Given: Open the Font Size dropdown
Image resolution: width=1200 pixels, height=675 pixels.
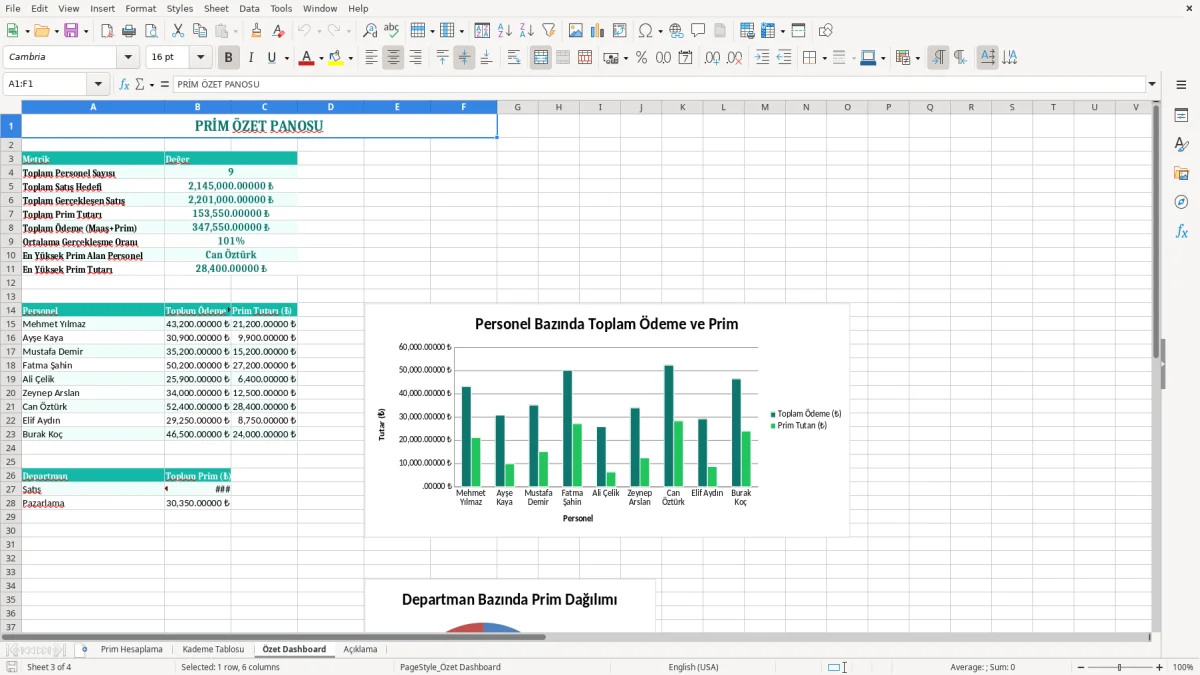Looking at the screenshot, I should point(200,58).
